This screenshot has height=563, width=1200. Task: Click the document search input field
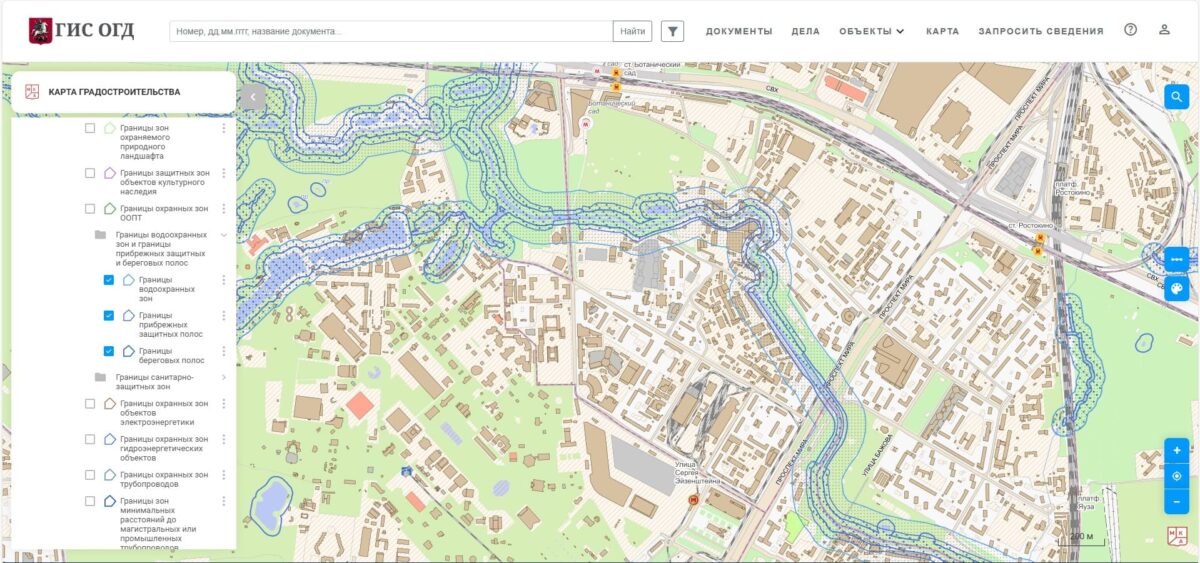coord(390,31)
